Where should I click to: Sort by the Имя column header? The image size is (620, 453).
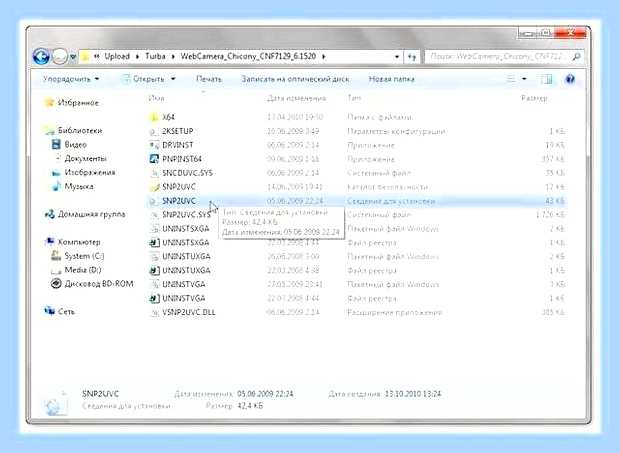click(x=156, y=98)
